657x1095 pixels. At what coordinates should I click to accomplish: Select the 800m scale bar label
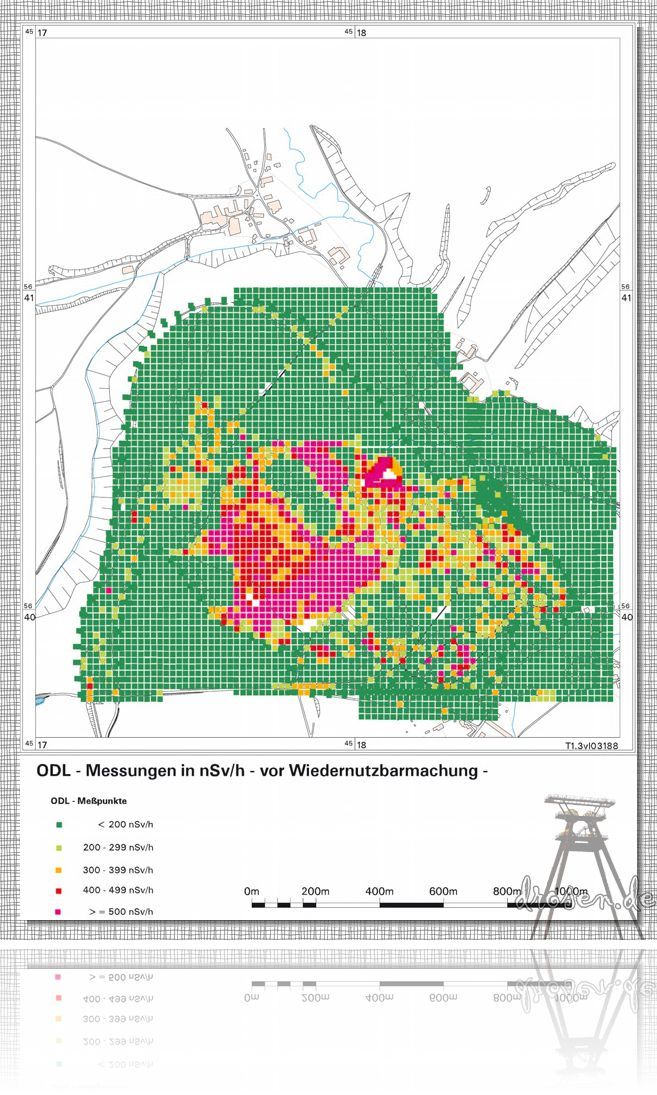(x=507, y=890)
